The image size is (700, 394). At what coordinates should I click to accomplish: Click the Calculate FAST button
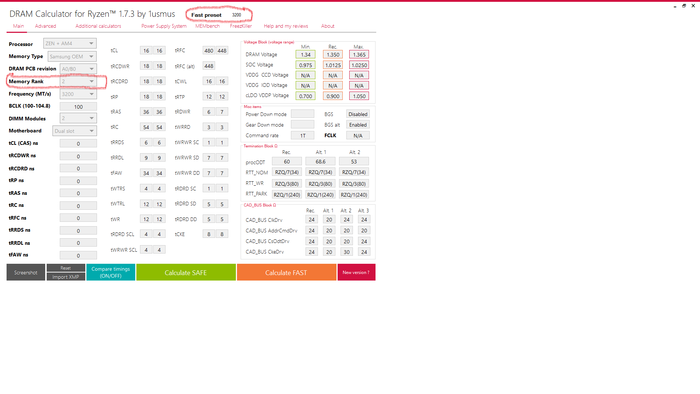tap(286, 272)
